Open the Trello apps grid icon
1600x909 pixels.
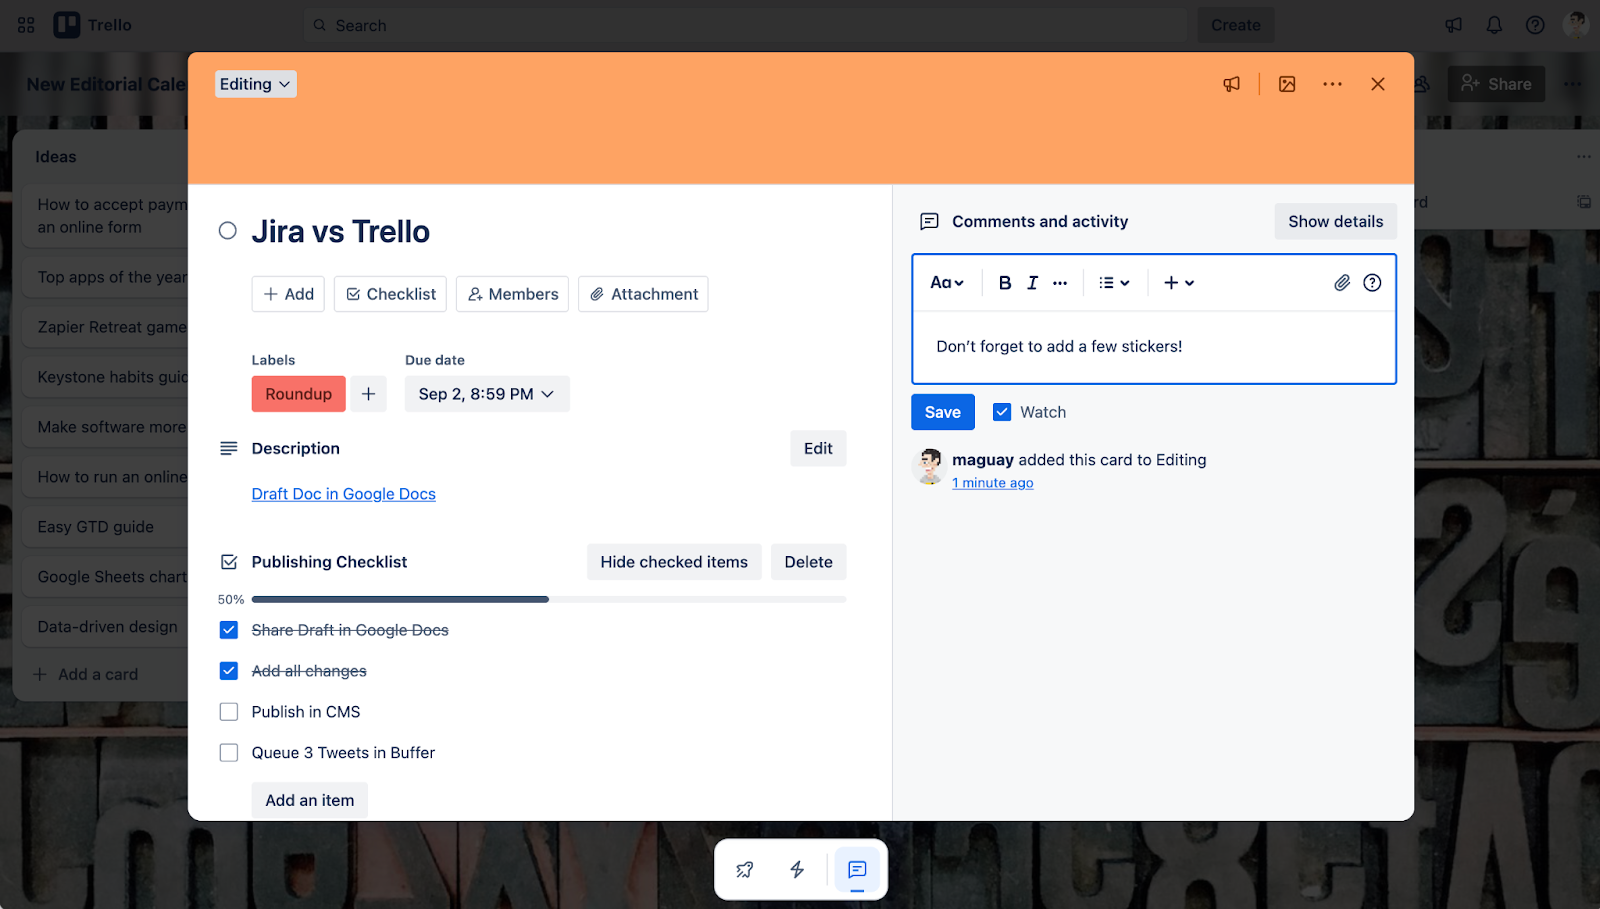(x=25, y=24)
